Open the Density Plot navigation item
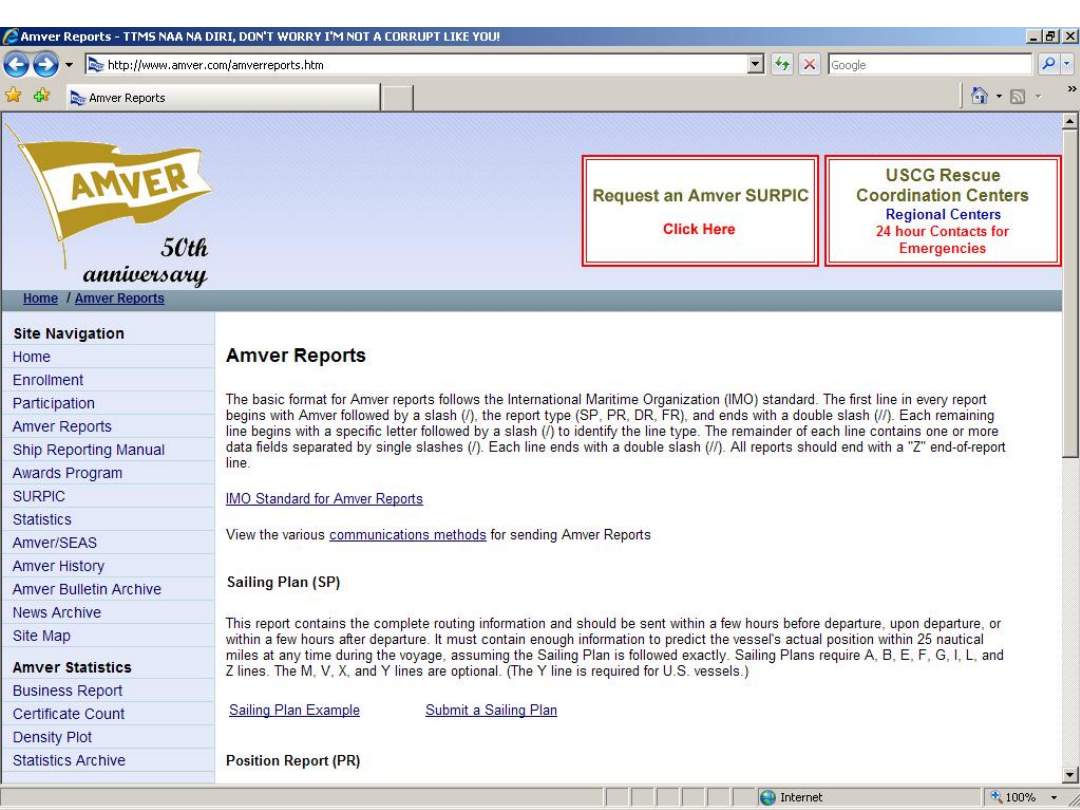The width and height of the screenshot is (1080, 810). pos(52,737)
